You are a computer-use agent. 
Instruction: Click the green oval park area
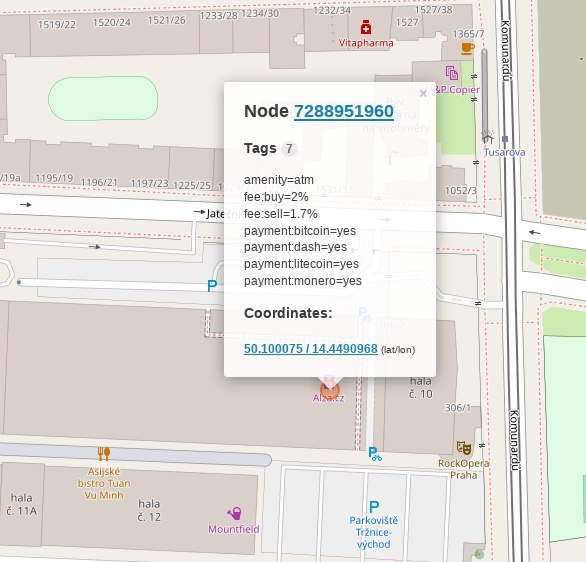[103, 98]
